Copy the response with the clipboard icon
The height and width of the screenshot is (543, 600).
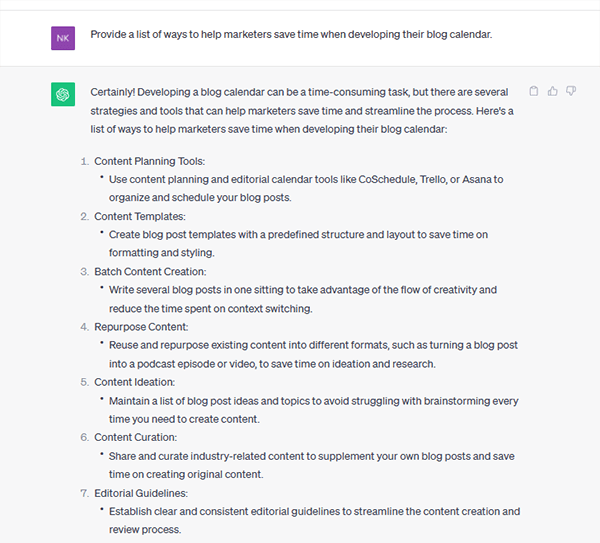click(533, 91)
